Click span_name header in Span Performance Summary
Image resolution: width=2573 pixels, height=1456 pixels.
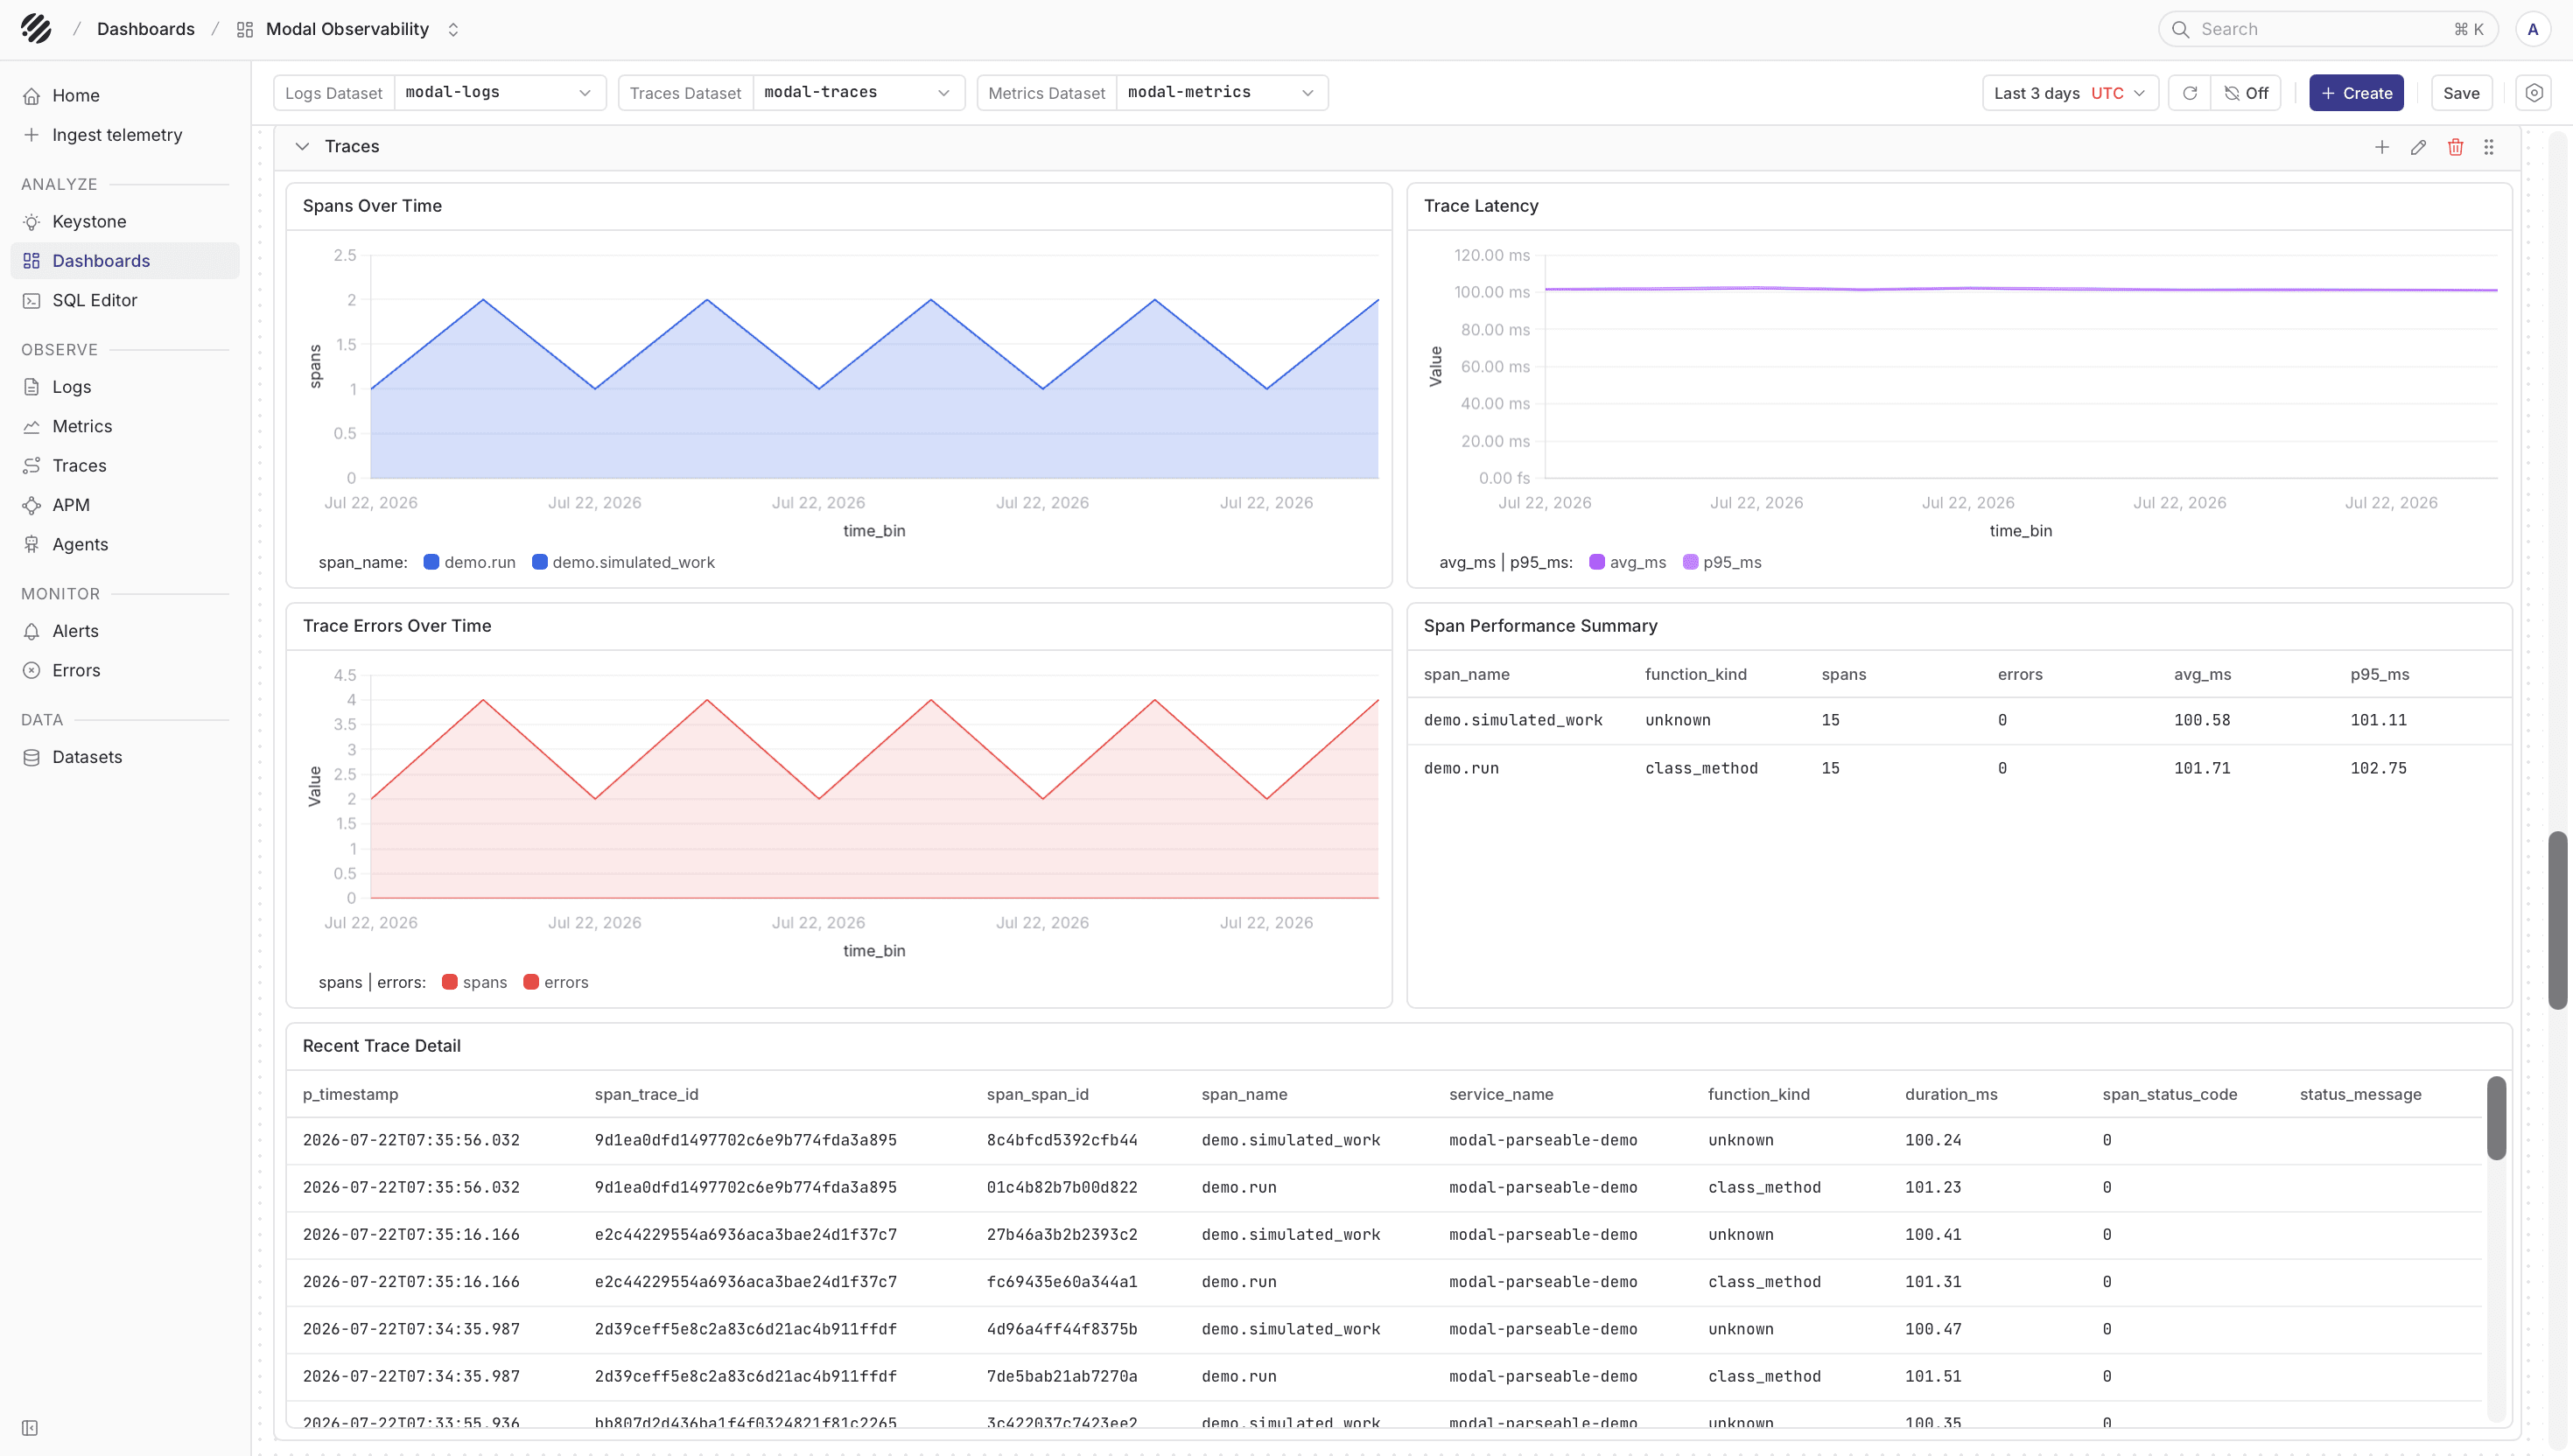(x=1466, y=674)
